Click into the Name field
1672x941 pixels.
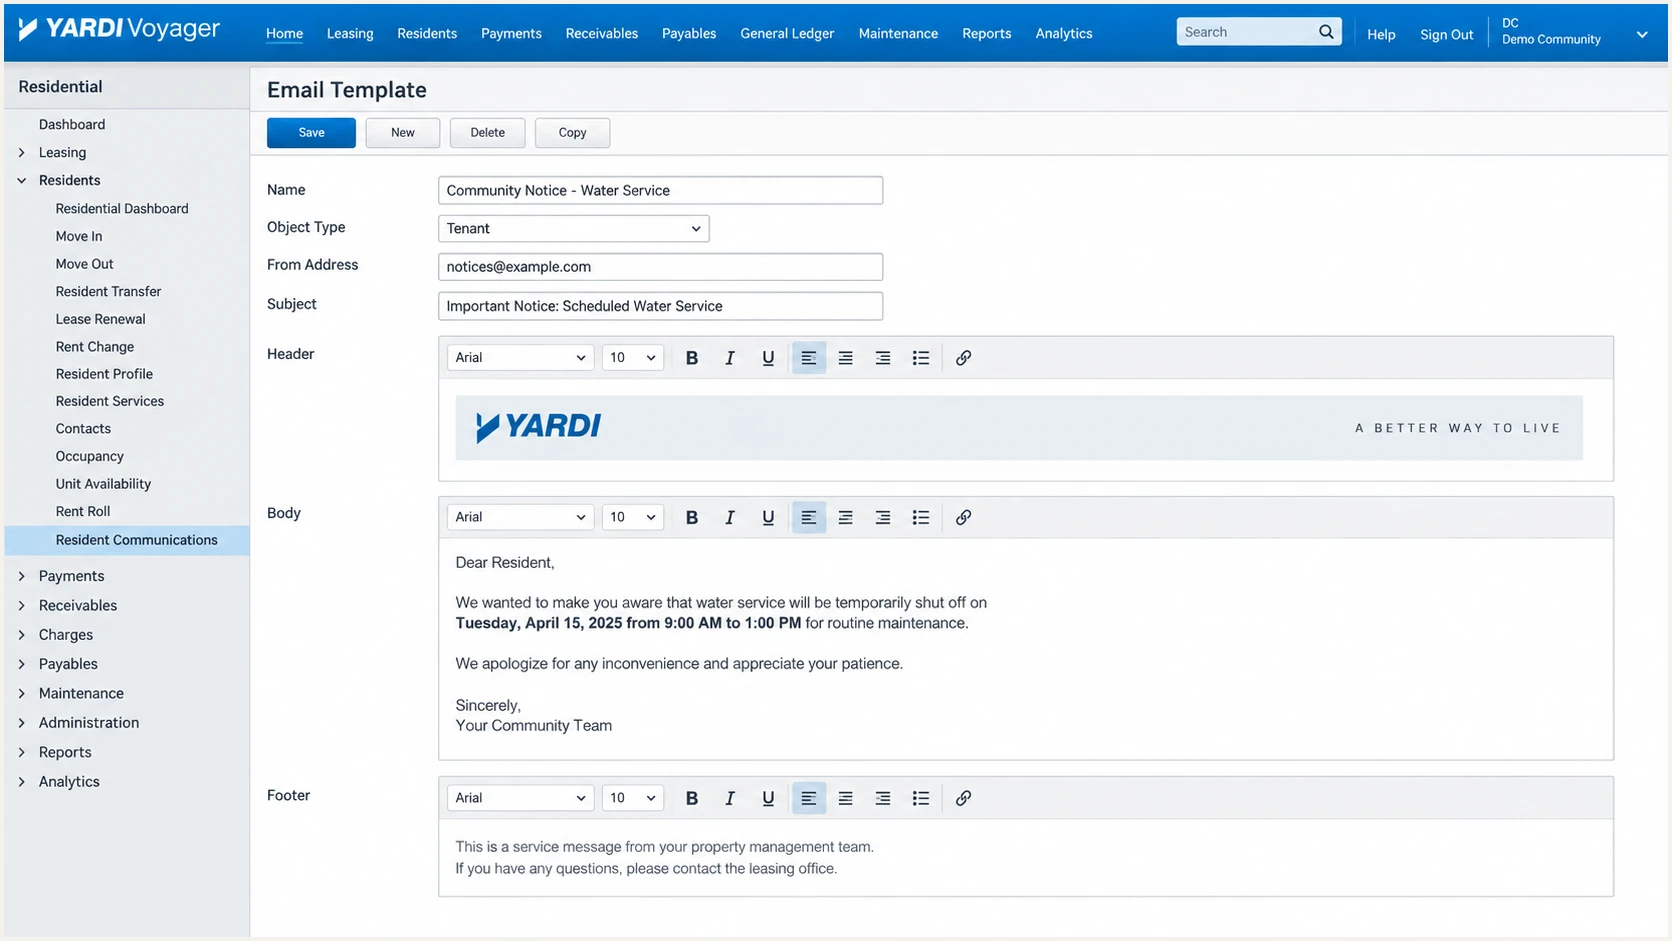pos(660,190)
